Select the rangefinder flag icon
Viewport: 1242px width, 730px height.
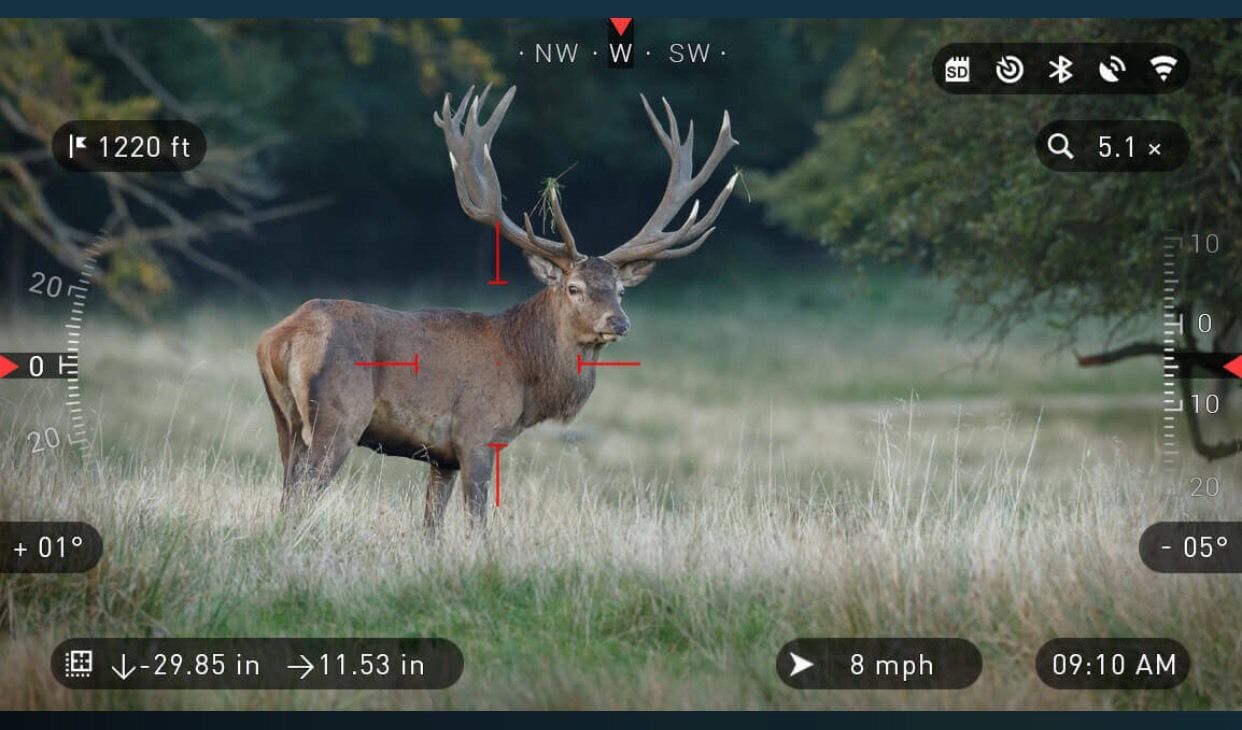78,147
